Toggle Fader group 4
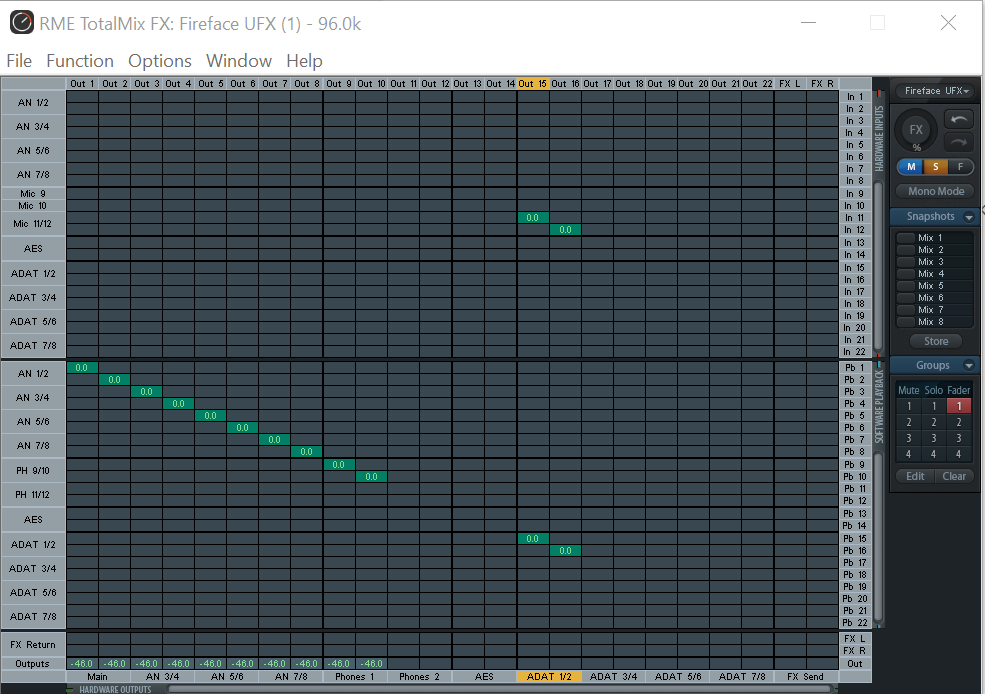The width and height of the screenshot is (985, 694). pyautogui.click(x=959, y=453)
